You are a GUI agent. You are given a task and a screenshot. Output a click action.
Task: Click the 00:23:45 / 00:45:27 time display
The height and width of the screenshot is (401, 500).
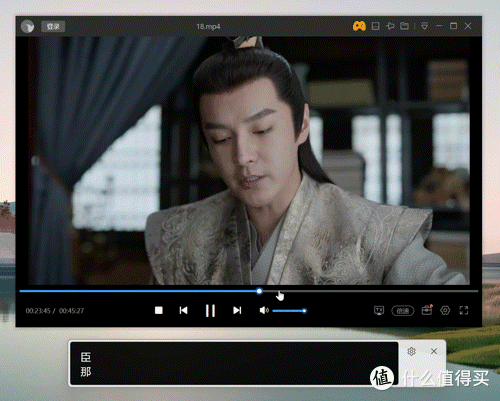[55, 311]
